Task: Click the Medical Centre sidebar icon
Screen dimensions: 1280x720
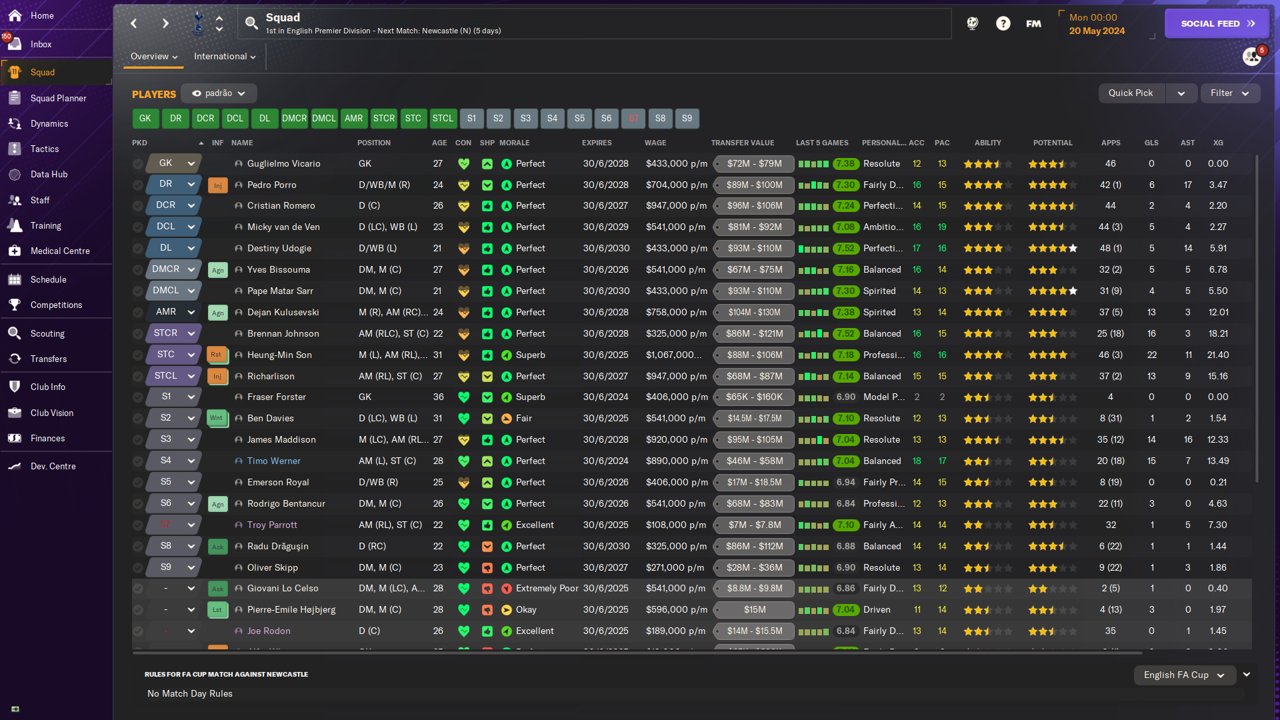Action: click(x=15, y=251)
